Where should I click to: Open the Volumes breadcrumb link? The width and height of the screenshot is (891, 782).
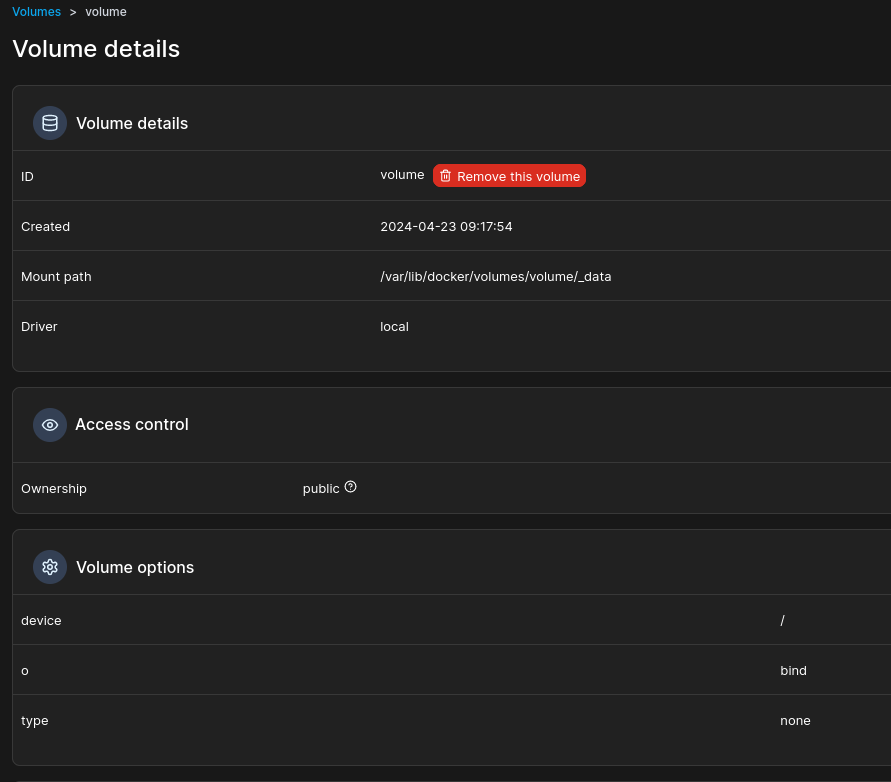tap(36, 12)
